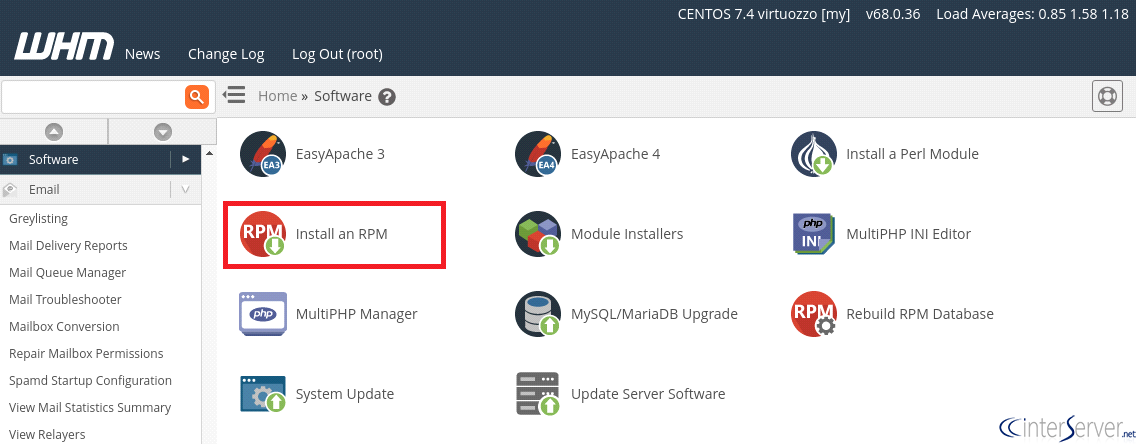Image resolution: width=1136 pixels, height=444 pixels.
Task: Open the EasyApache 4 text link
Action: tap(615, 154)
